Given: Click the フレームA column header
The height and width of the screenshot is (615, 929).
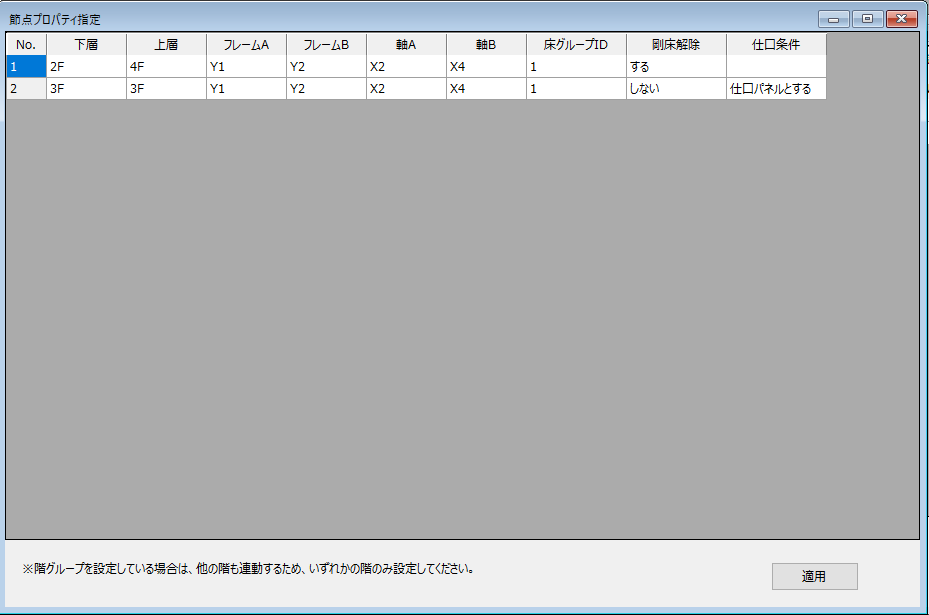Looking at the screenshot, I should 246,44.
